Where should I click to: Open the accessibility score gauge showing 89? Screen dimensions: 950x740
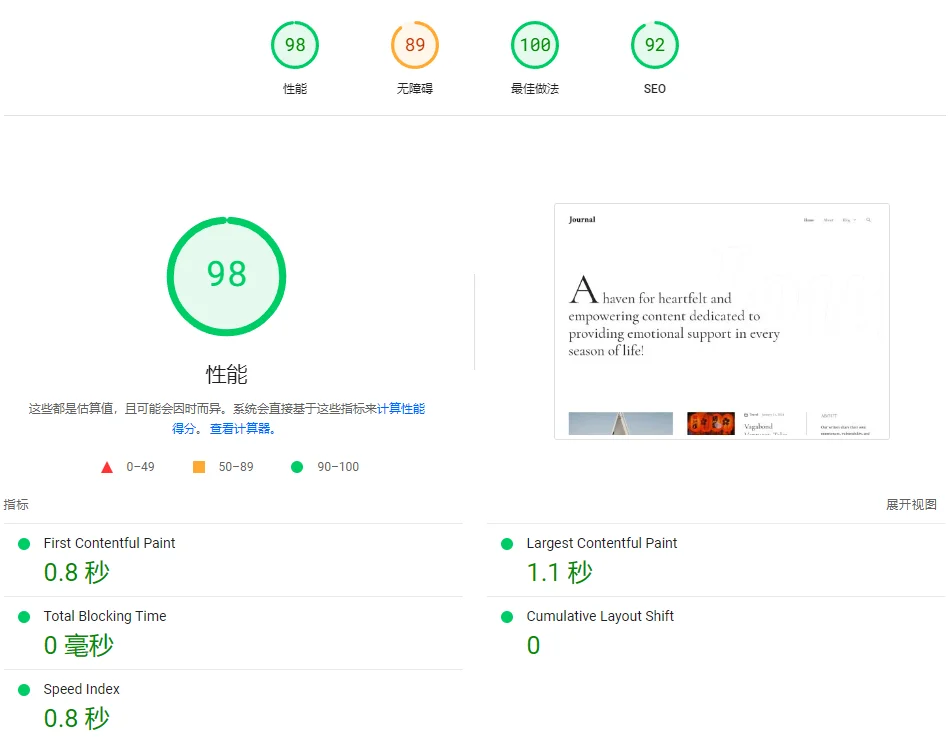click(414, 45)
